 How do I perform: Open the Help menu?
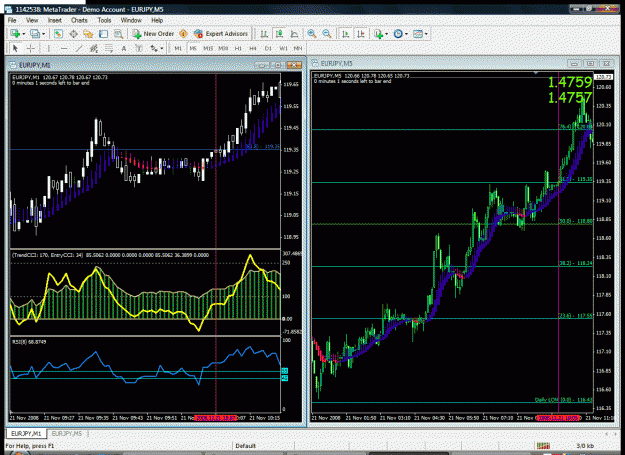pos(157,20)
